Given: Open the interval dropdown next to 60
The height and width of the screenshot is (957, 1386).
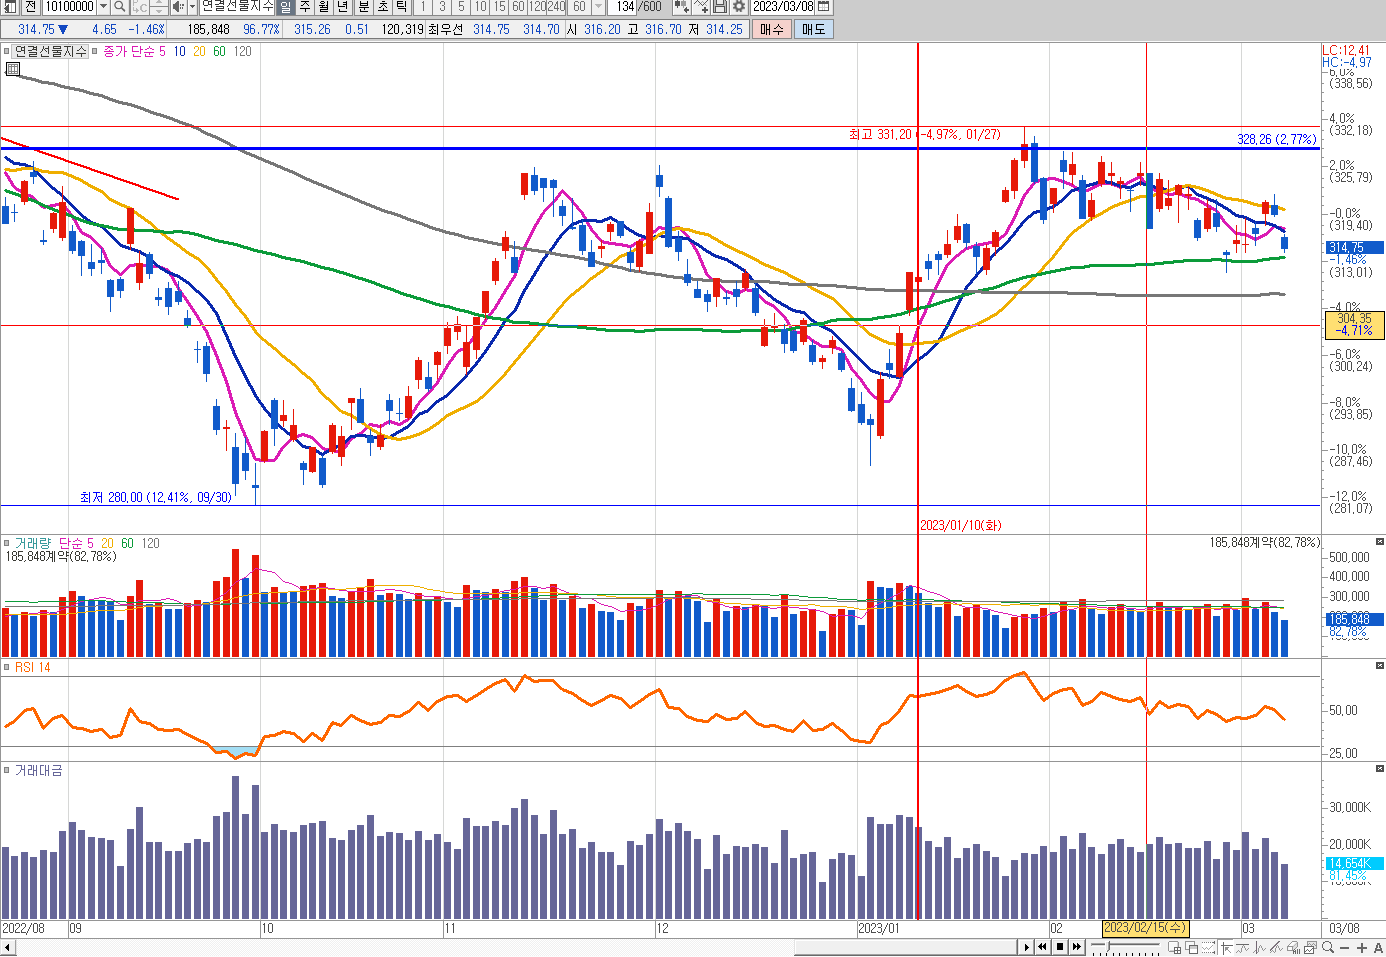Looking at the screenshot, I should (598, 7).
